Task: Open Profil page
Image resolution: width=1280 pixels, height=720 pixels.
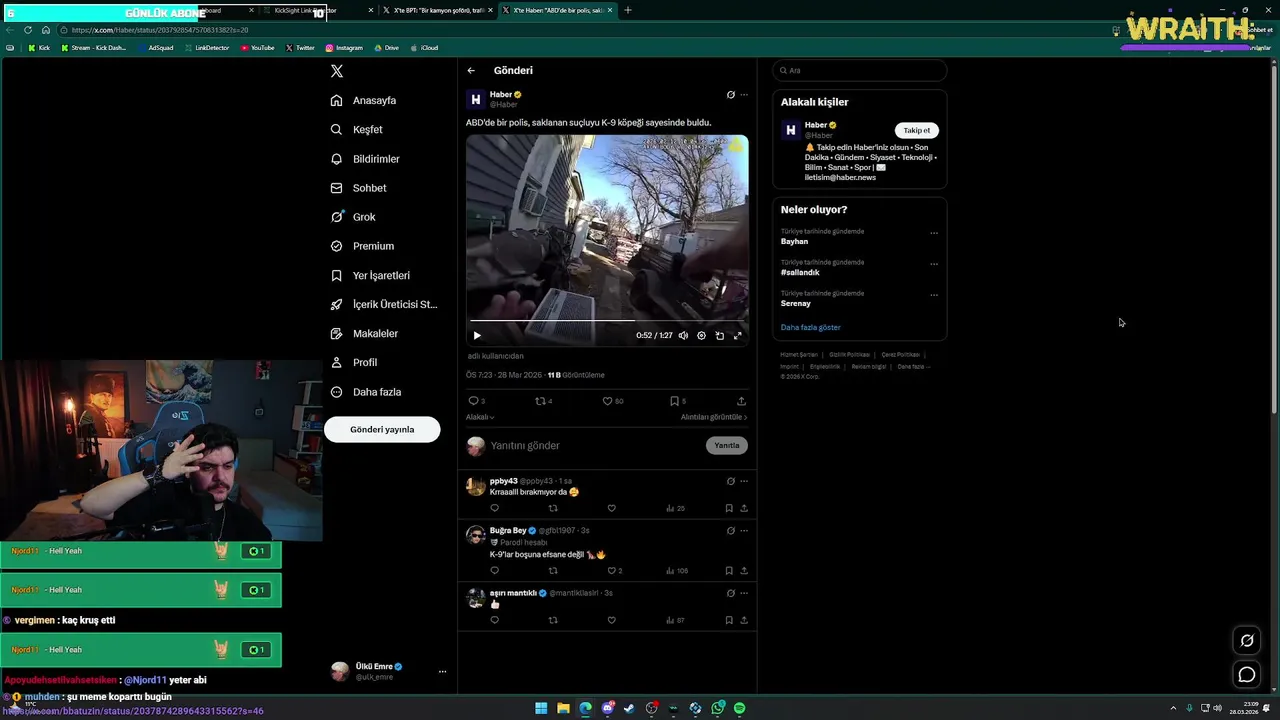Action: point(354,362)
